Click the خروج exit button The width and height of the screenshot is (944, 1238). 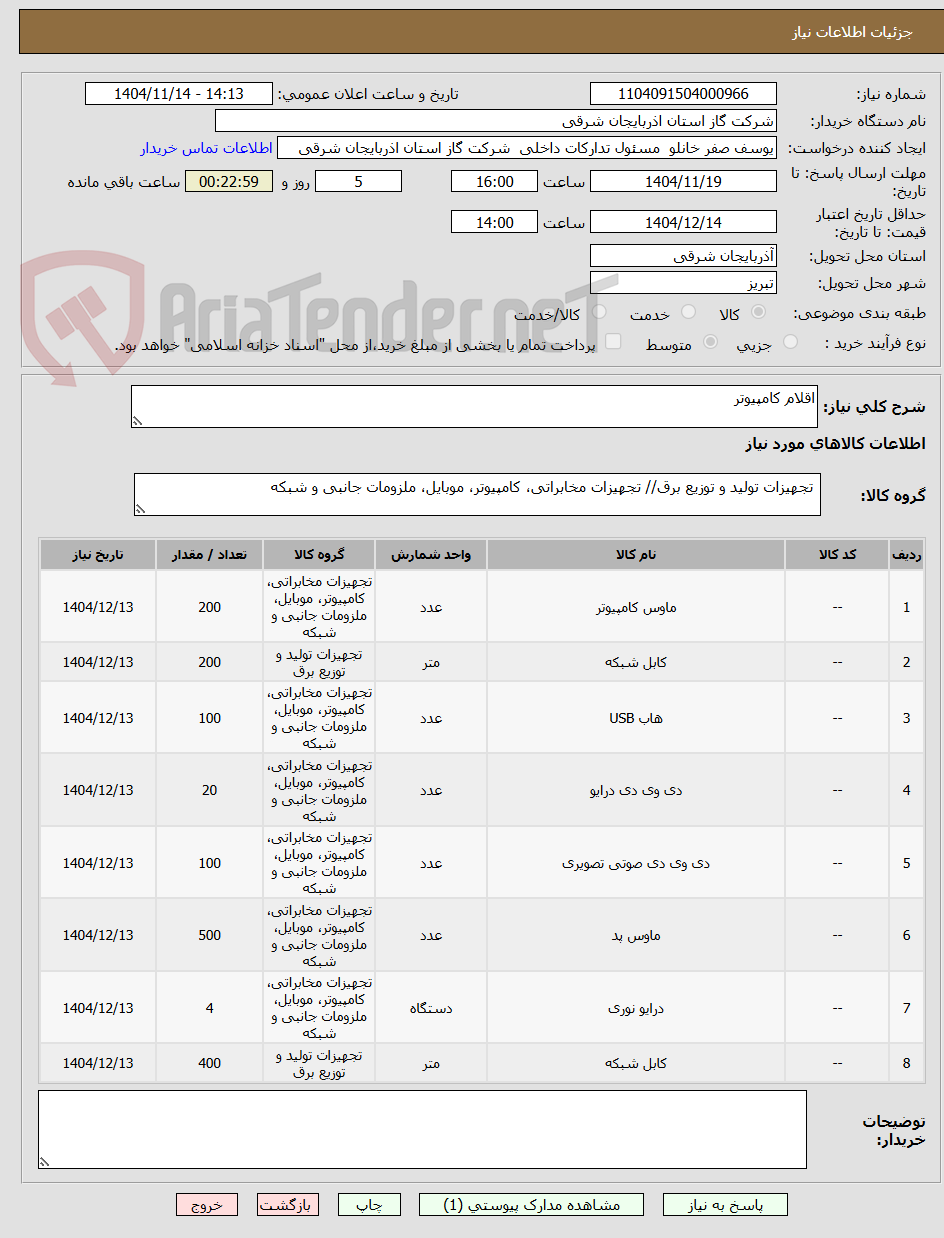[x=207, y=1205]
